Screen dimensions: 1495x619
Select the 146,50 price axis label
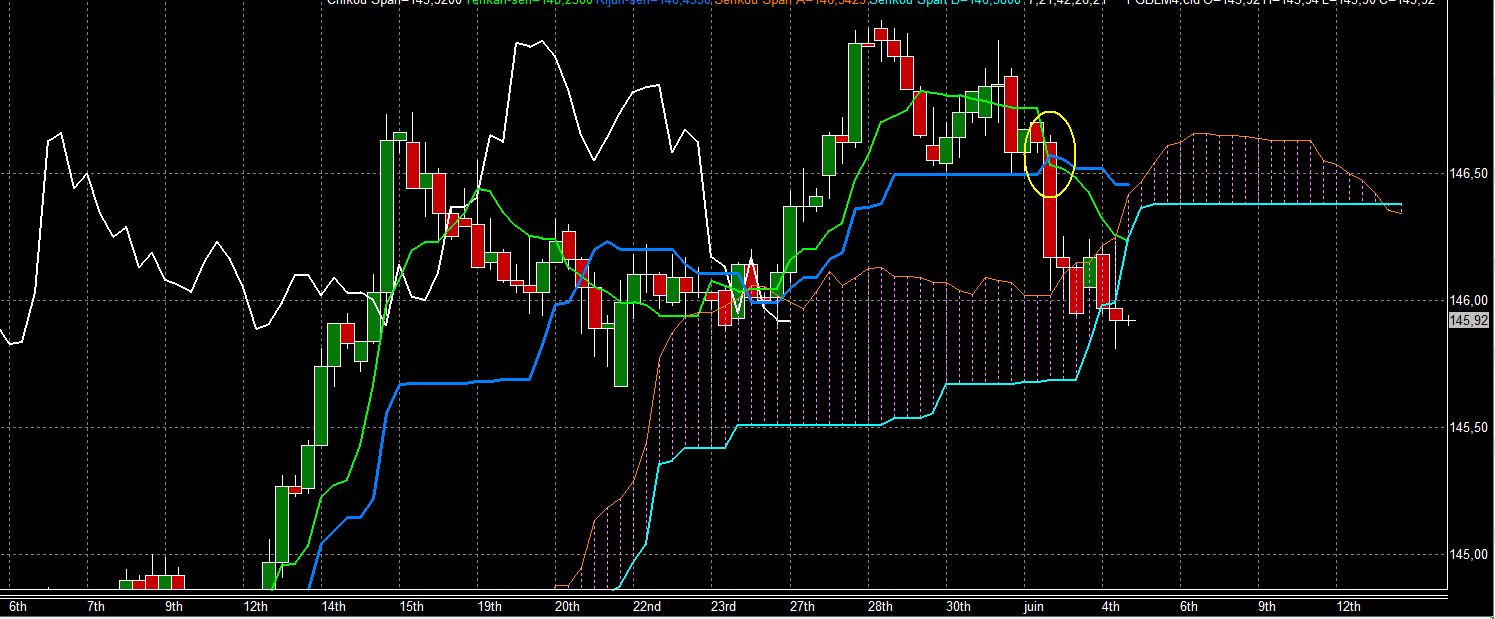pos(1468,173)
